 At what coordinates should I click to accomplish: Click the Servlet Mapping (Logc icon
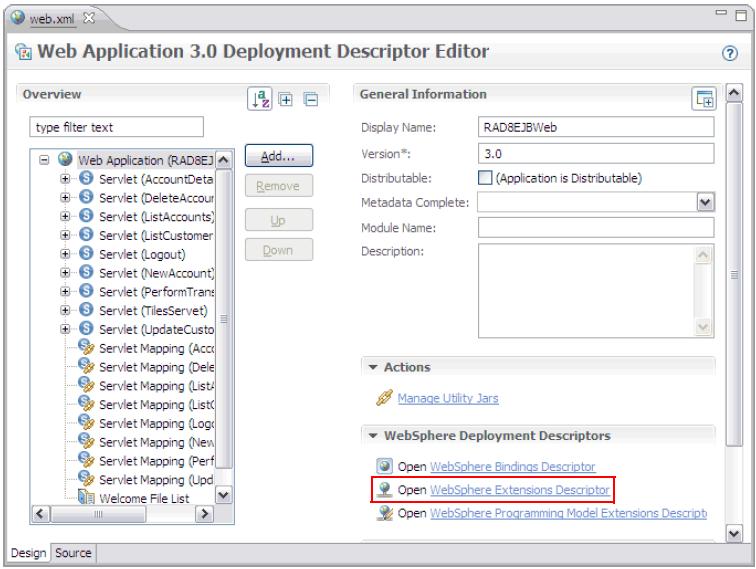click(86, 422)
